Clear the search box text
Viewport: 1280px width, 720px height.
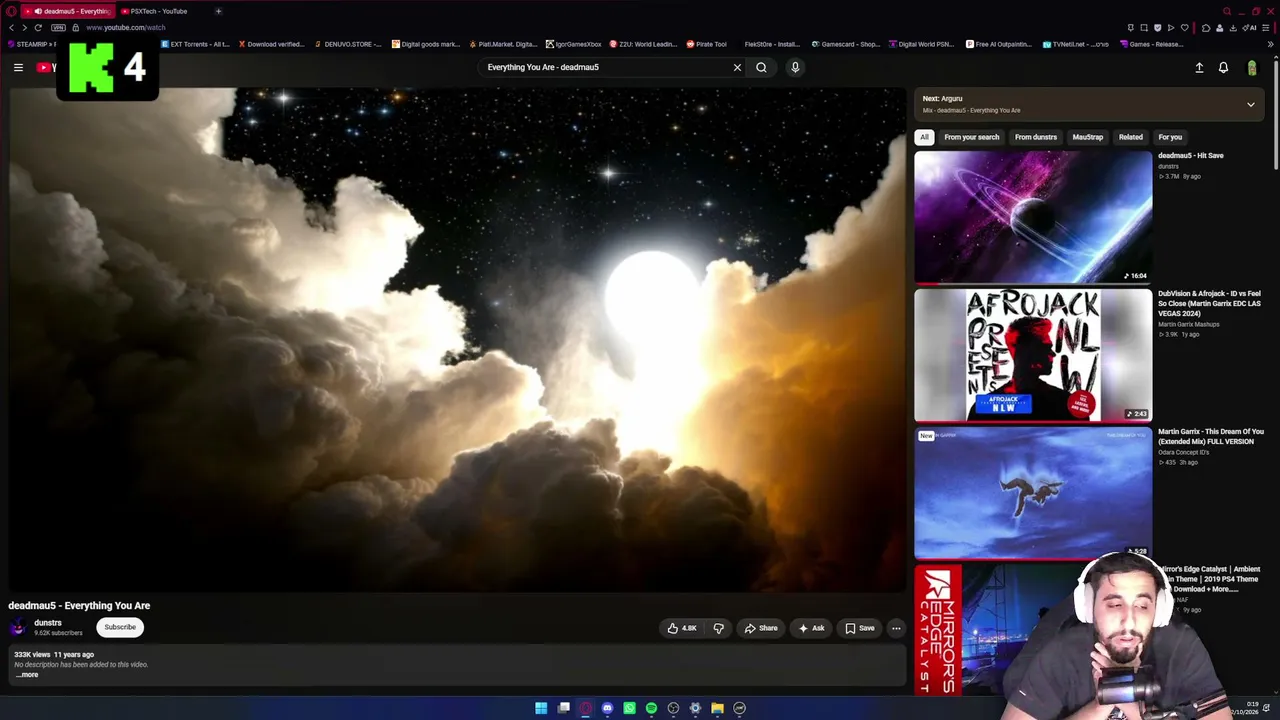click(x=737, y=67)
